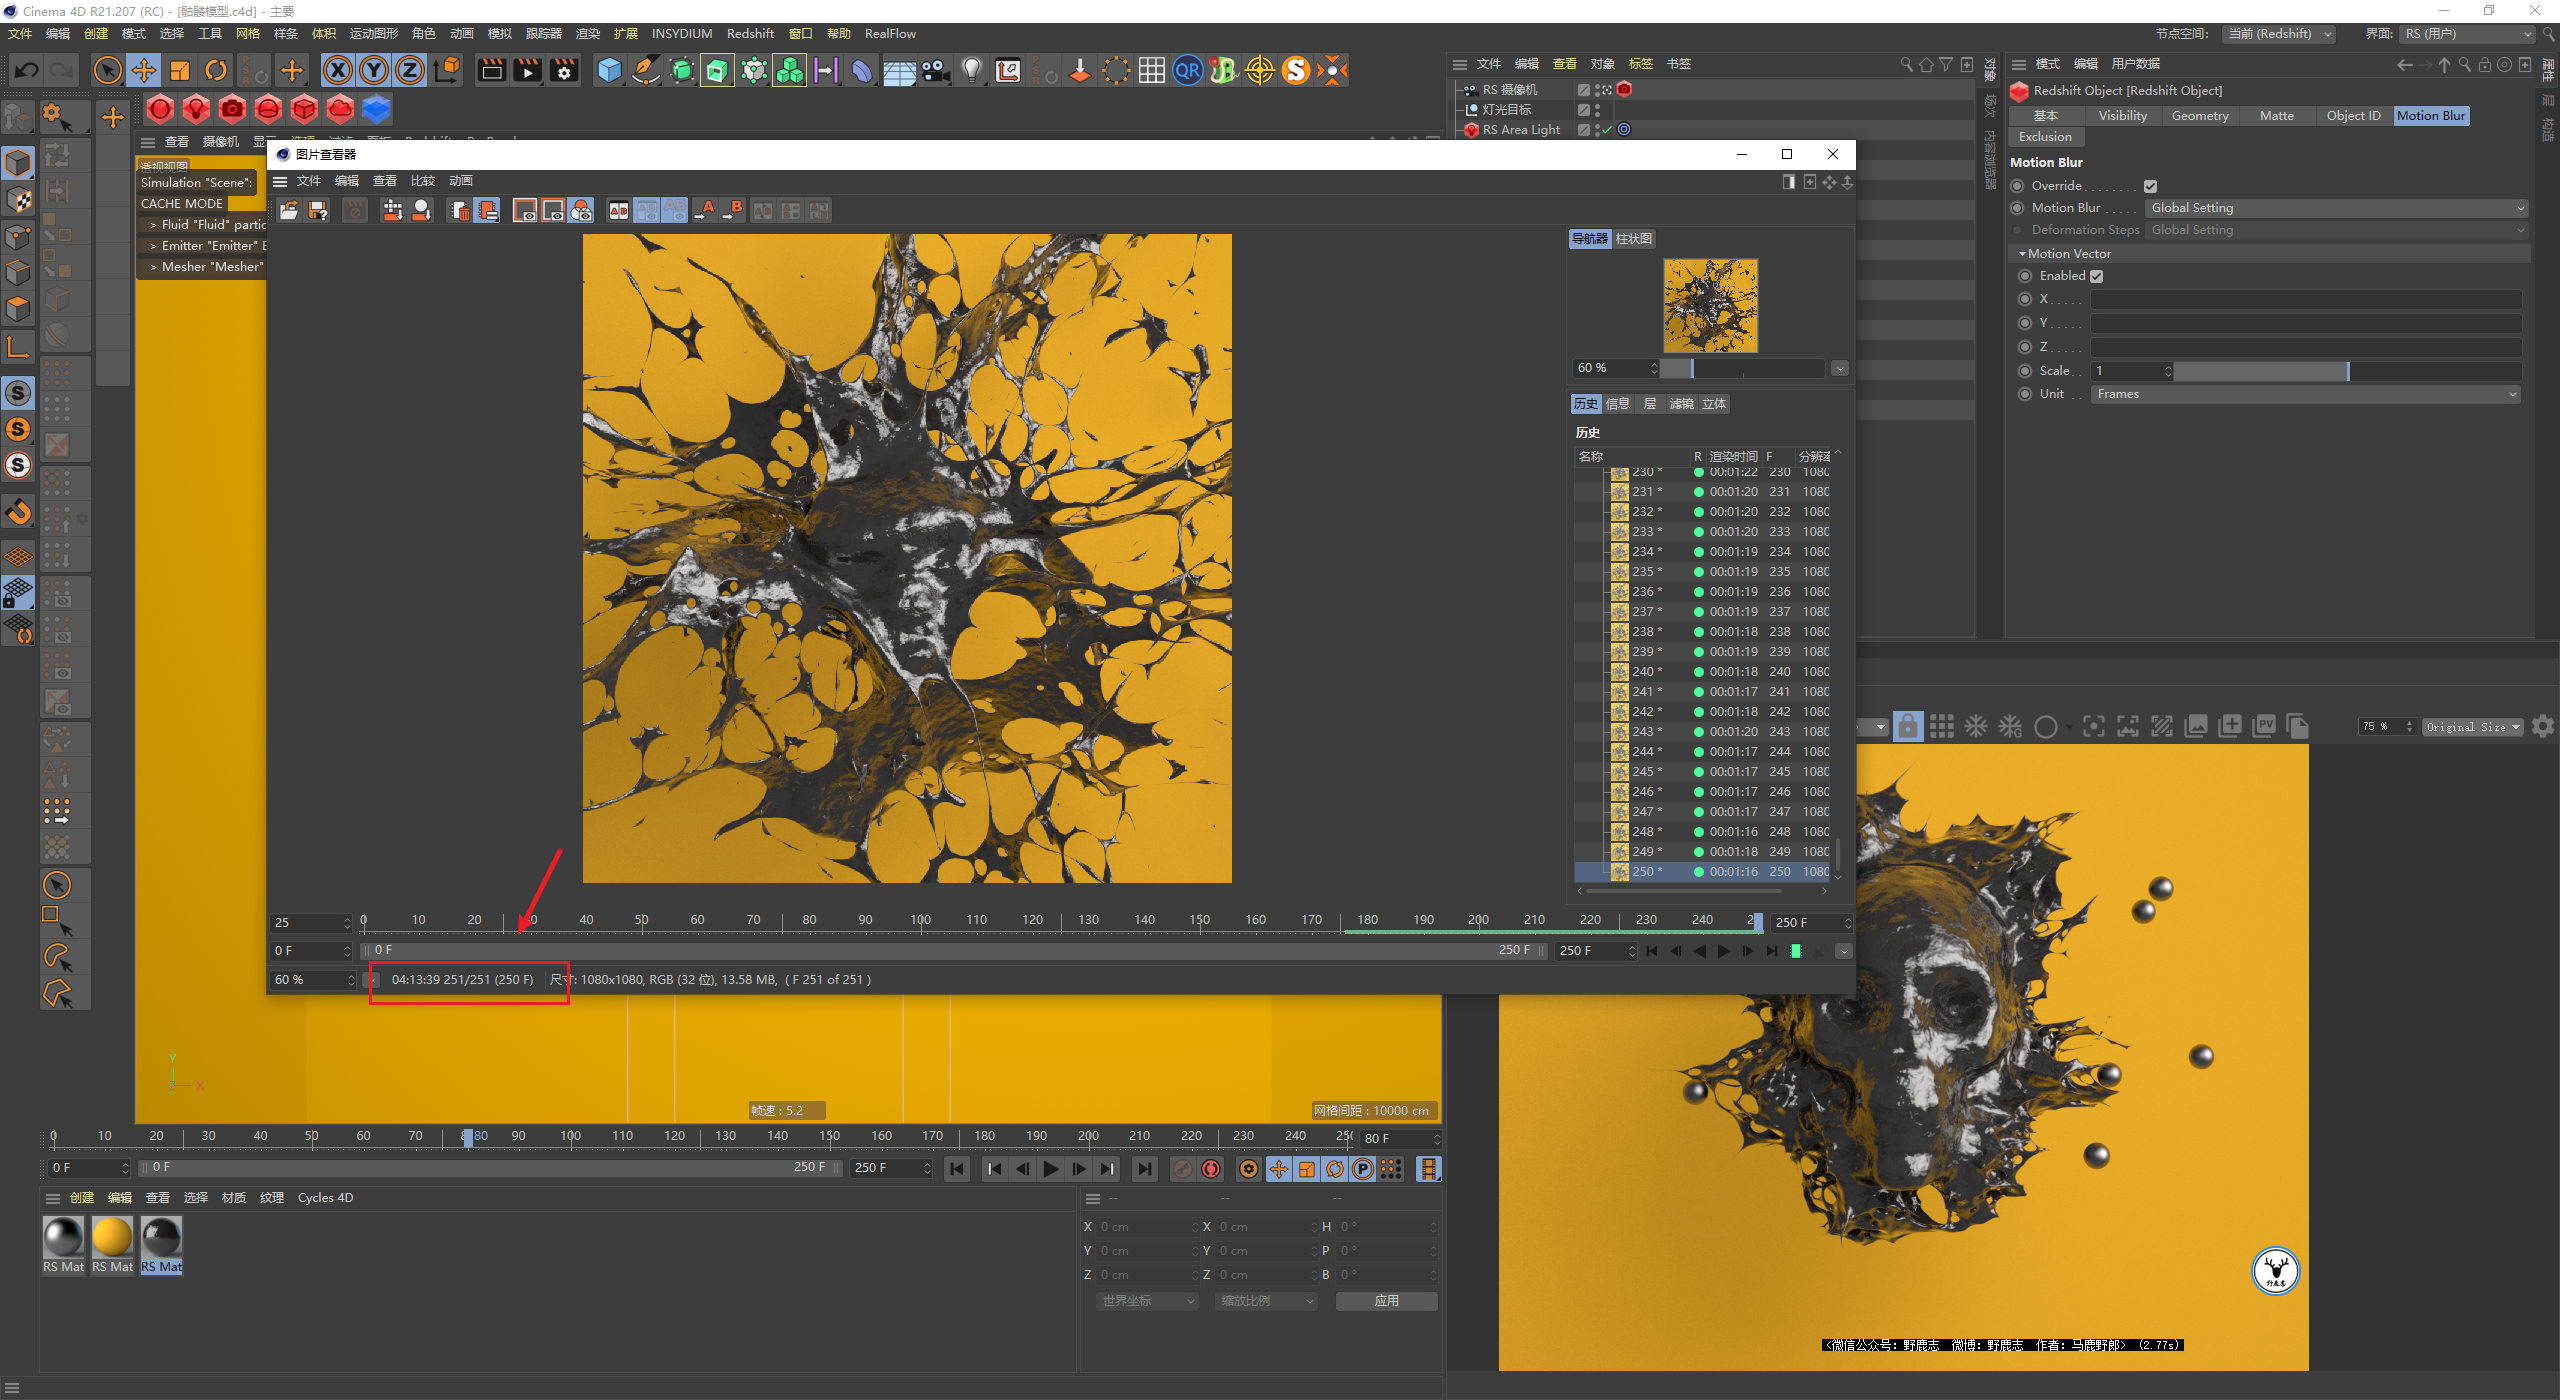The height and width of the screenshot is (1400, 2560).
Task: Click Render to Picture Viewer clapperboard icon
Action: pyautogui.click(x=528, y=70)
